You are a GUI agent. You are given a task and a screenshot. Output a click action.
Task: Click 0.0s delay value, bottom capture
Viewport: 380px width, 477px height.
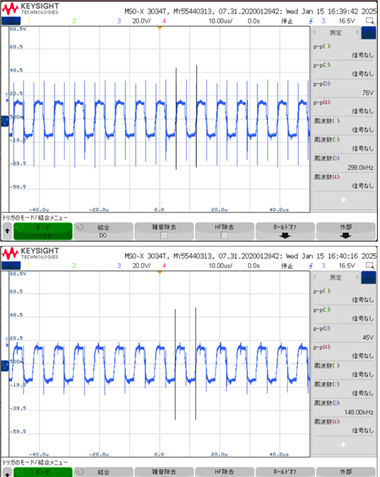(254, 266)
